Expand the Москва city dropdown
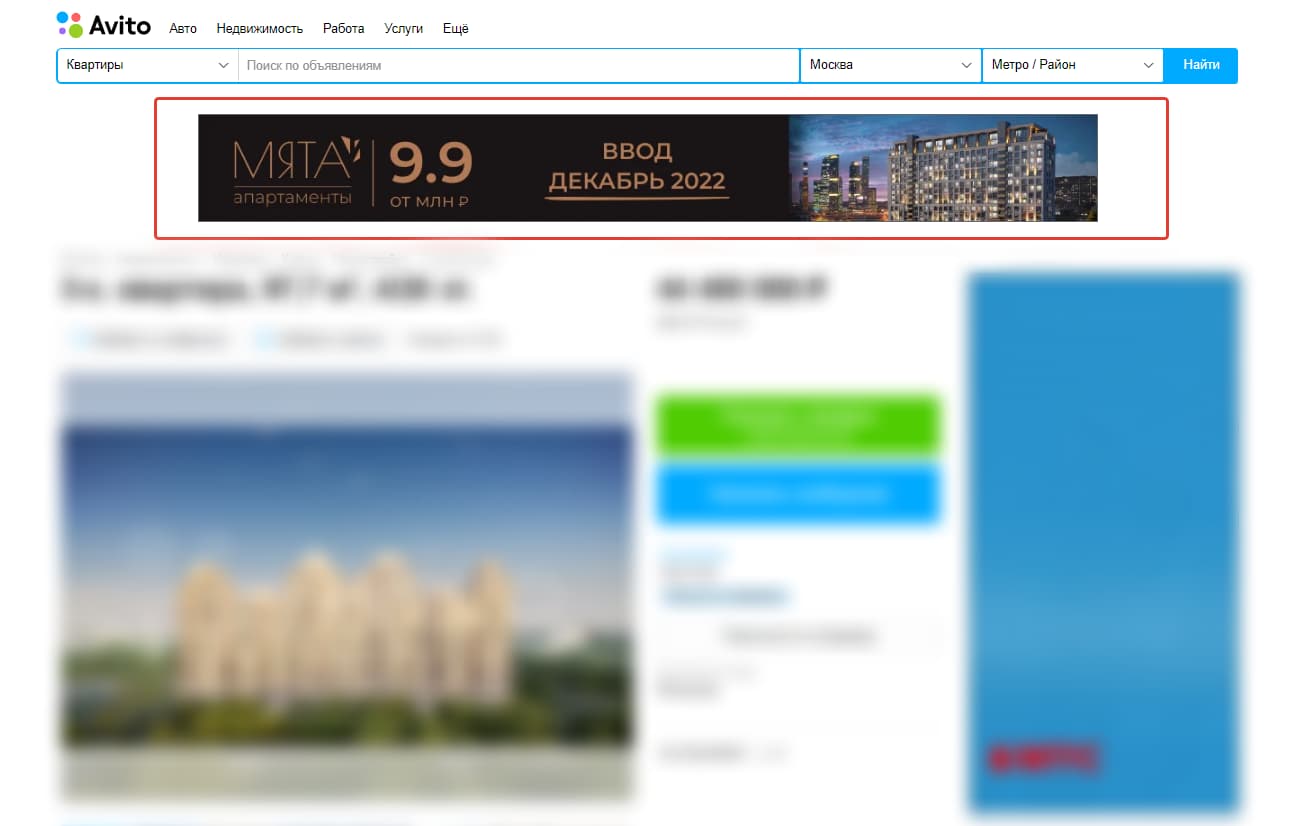The image size is (1315, 826). 890,65
